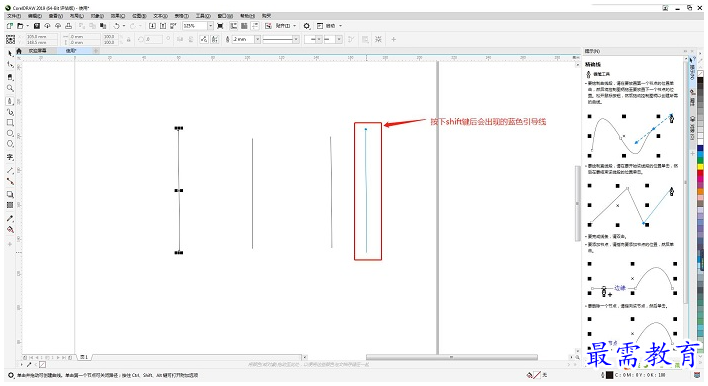The image size is (708, 386).
Task: Select the active Pen curve tool
Action: [10, 101]
